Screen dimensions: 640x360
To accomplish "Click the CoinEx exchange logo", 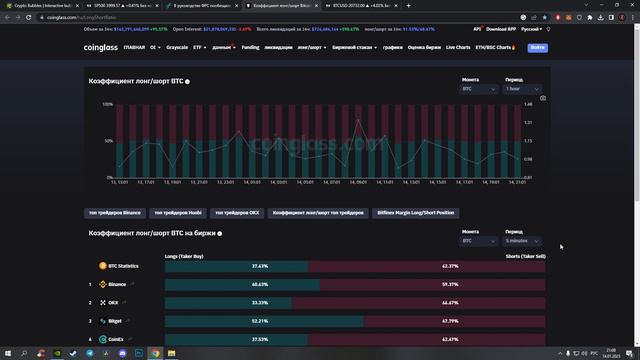I will pyautogui.click(x=103, y=339).
